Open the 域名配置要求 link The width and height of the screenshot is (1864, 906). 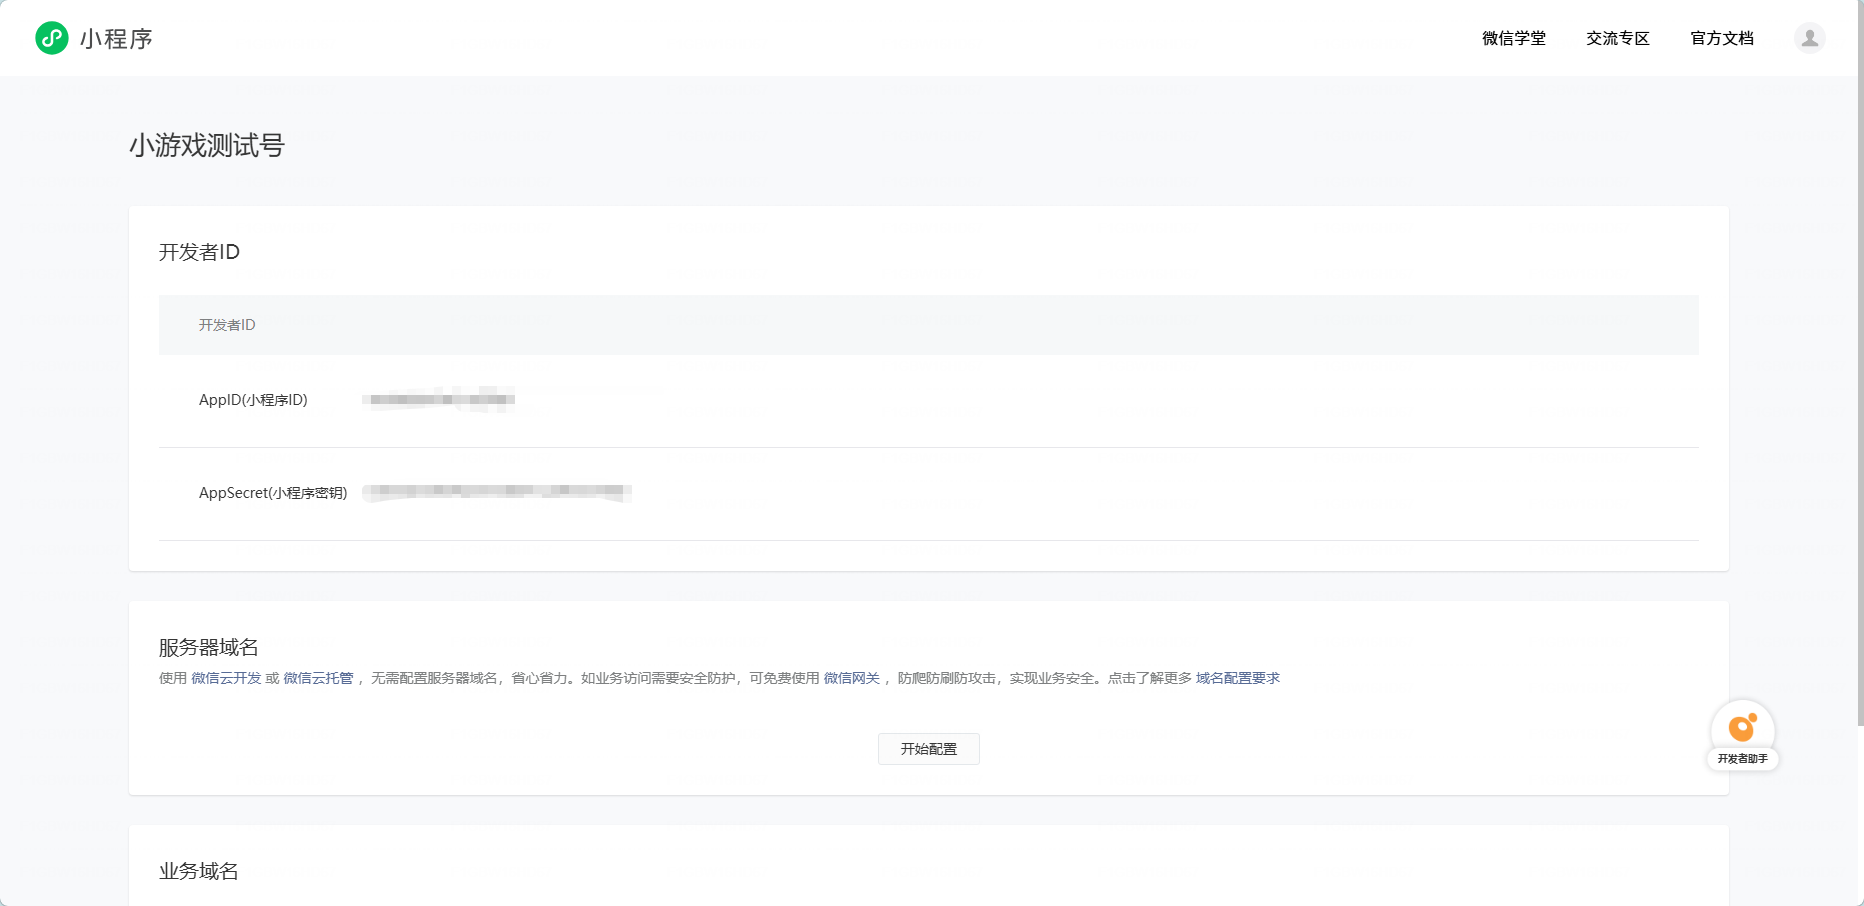[x=1238, y=678]
